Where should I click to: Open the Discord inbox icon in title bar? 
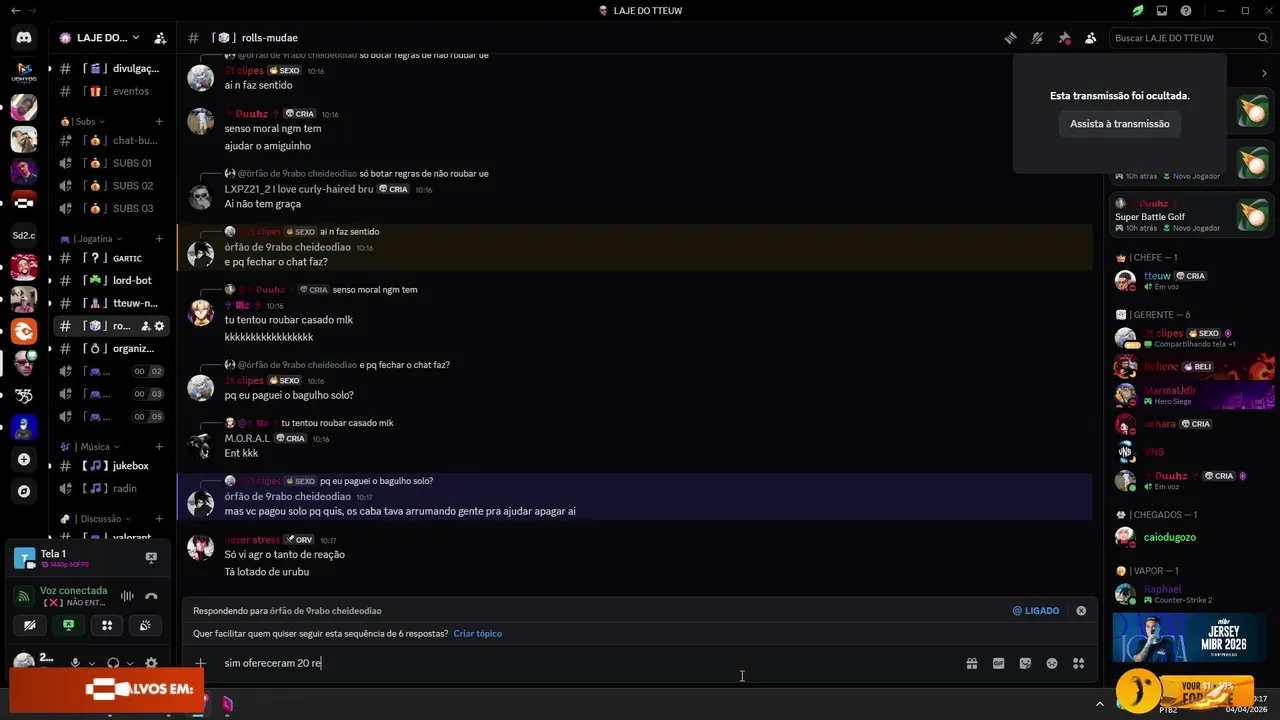[x=1162, y=11]
